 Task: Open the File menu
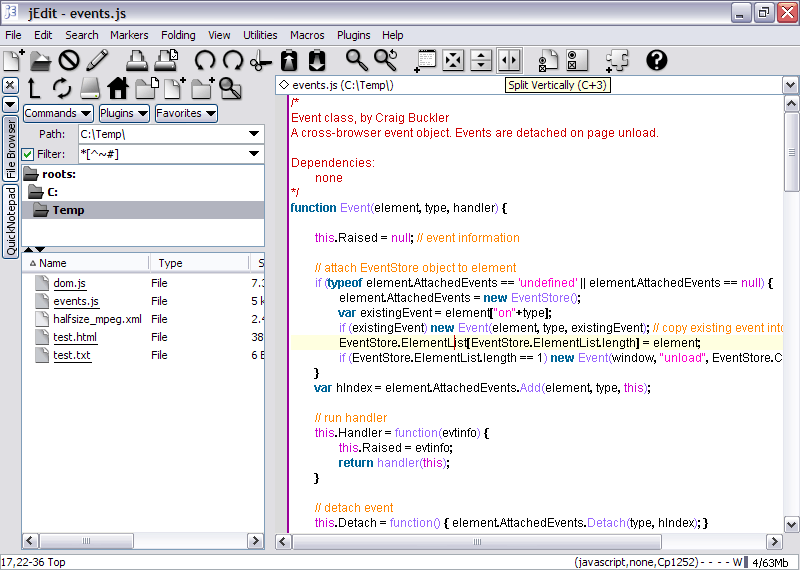(13, 35)
